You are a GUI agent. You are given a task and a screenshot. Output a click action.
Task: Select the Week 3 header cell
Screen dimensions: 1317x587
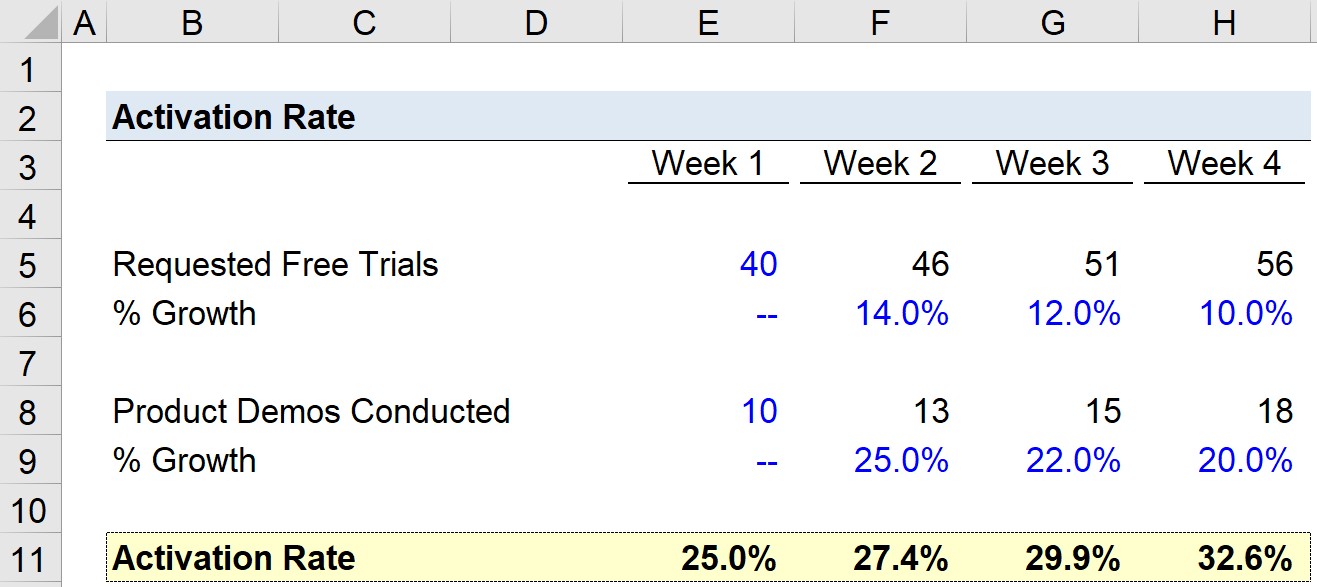[x=1052, y=163]
